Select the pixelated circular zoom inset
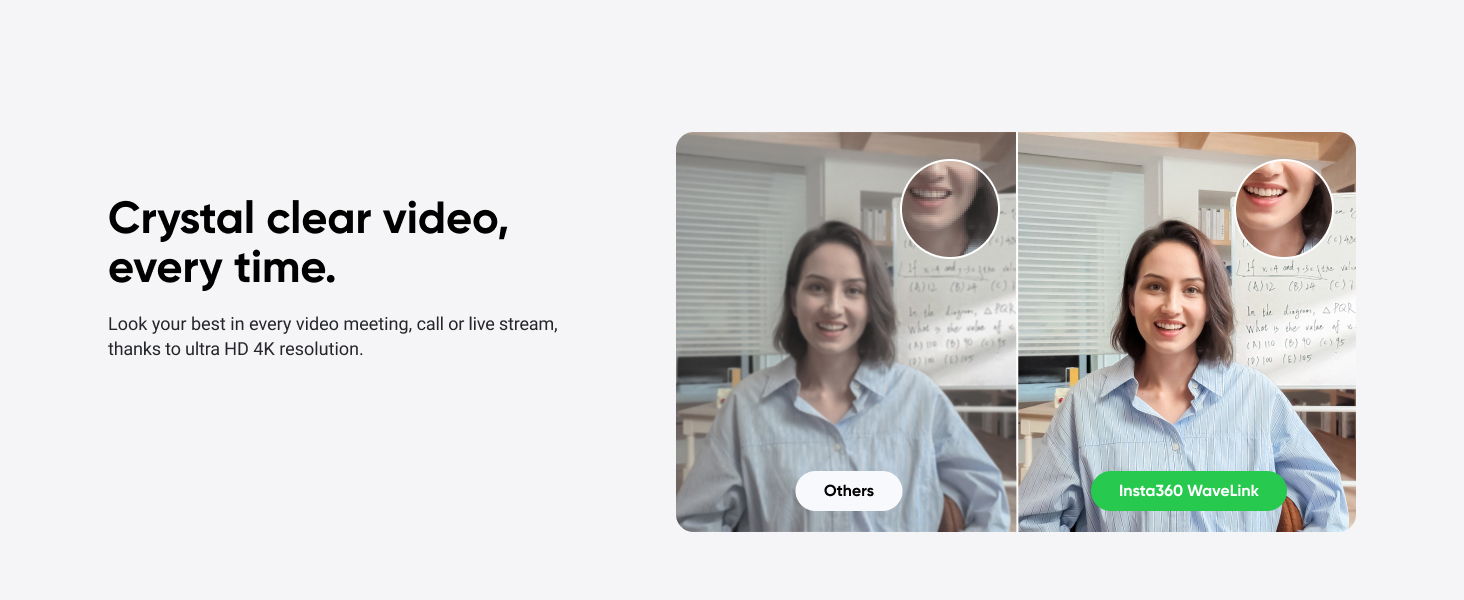1464x600 pixels. [949, 208]
